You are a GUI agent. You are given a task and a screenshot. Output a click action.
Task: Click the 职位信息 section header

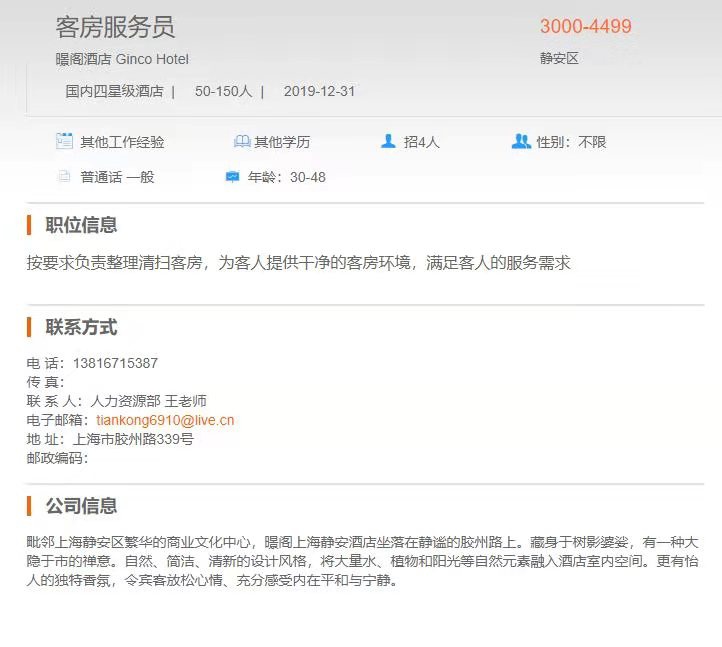point(81,225)
